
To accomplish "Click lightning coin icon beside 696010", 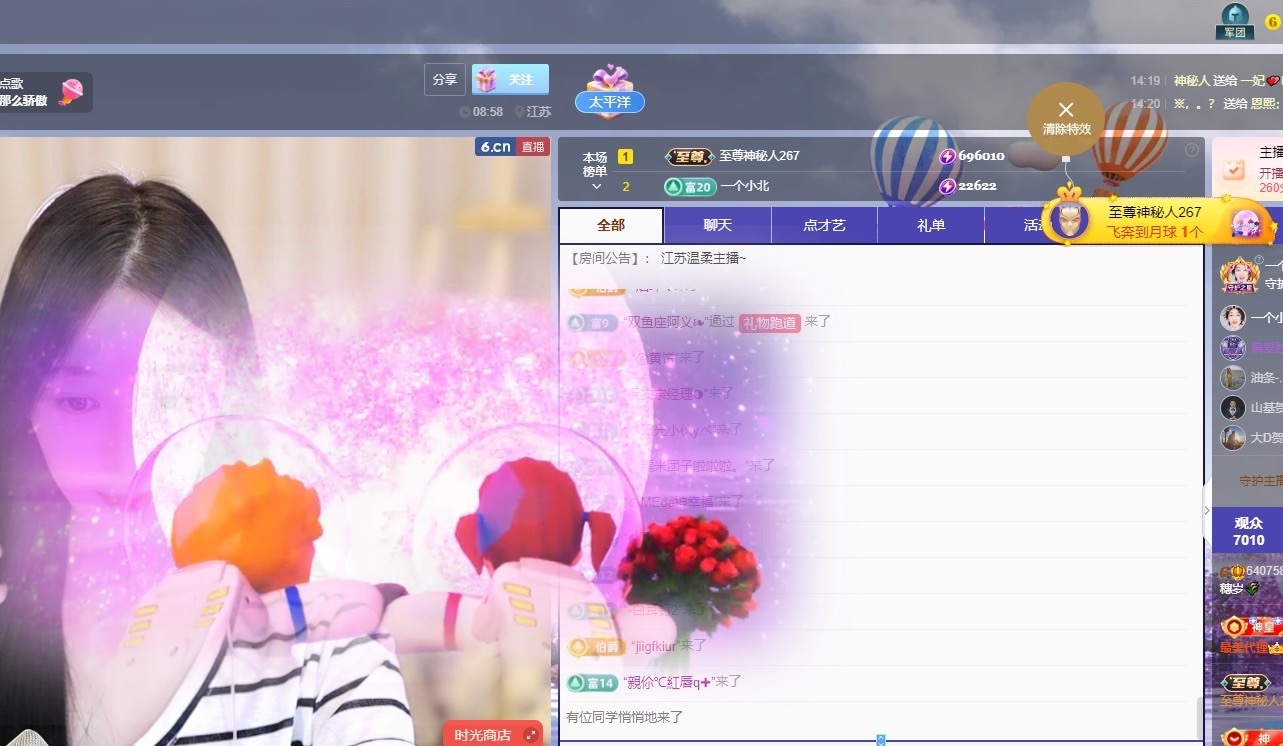I will click(x=947, y=156).
